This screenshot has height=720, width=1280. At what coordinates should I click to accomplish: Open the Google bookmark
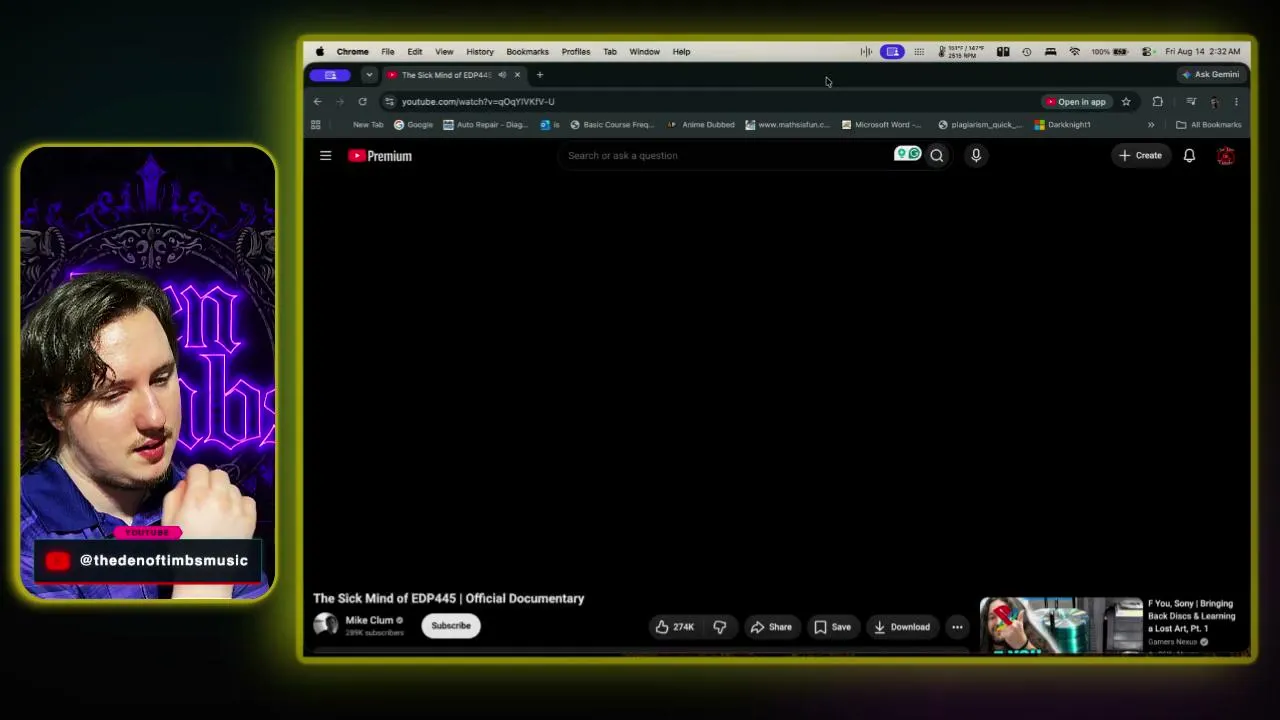pos(413,125)
